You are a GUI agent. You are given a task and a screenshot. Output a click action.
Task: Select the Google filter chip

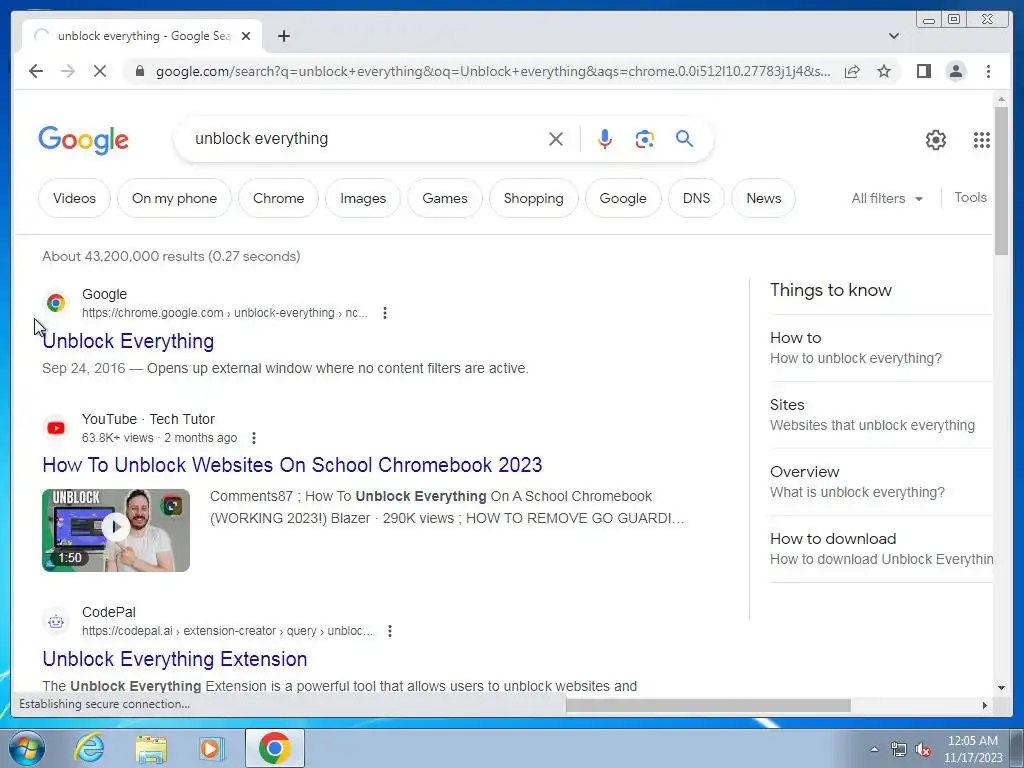(x=623, y=198)
